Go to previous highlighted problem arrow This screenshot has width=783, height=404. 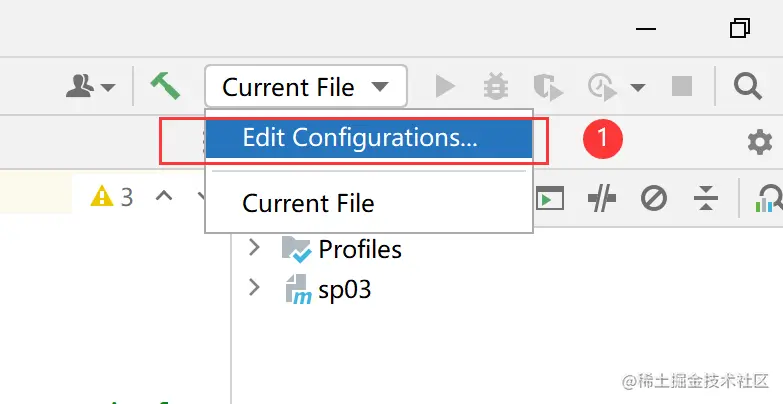(x=164, y=196)
